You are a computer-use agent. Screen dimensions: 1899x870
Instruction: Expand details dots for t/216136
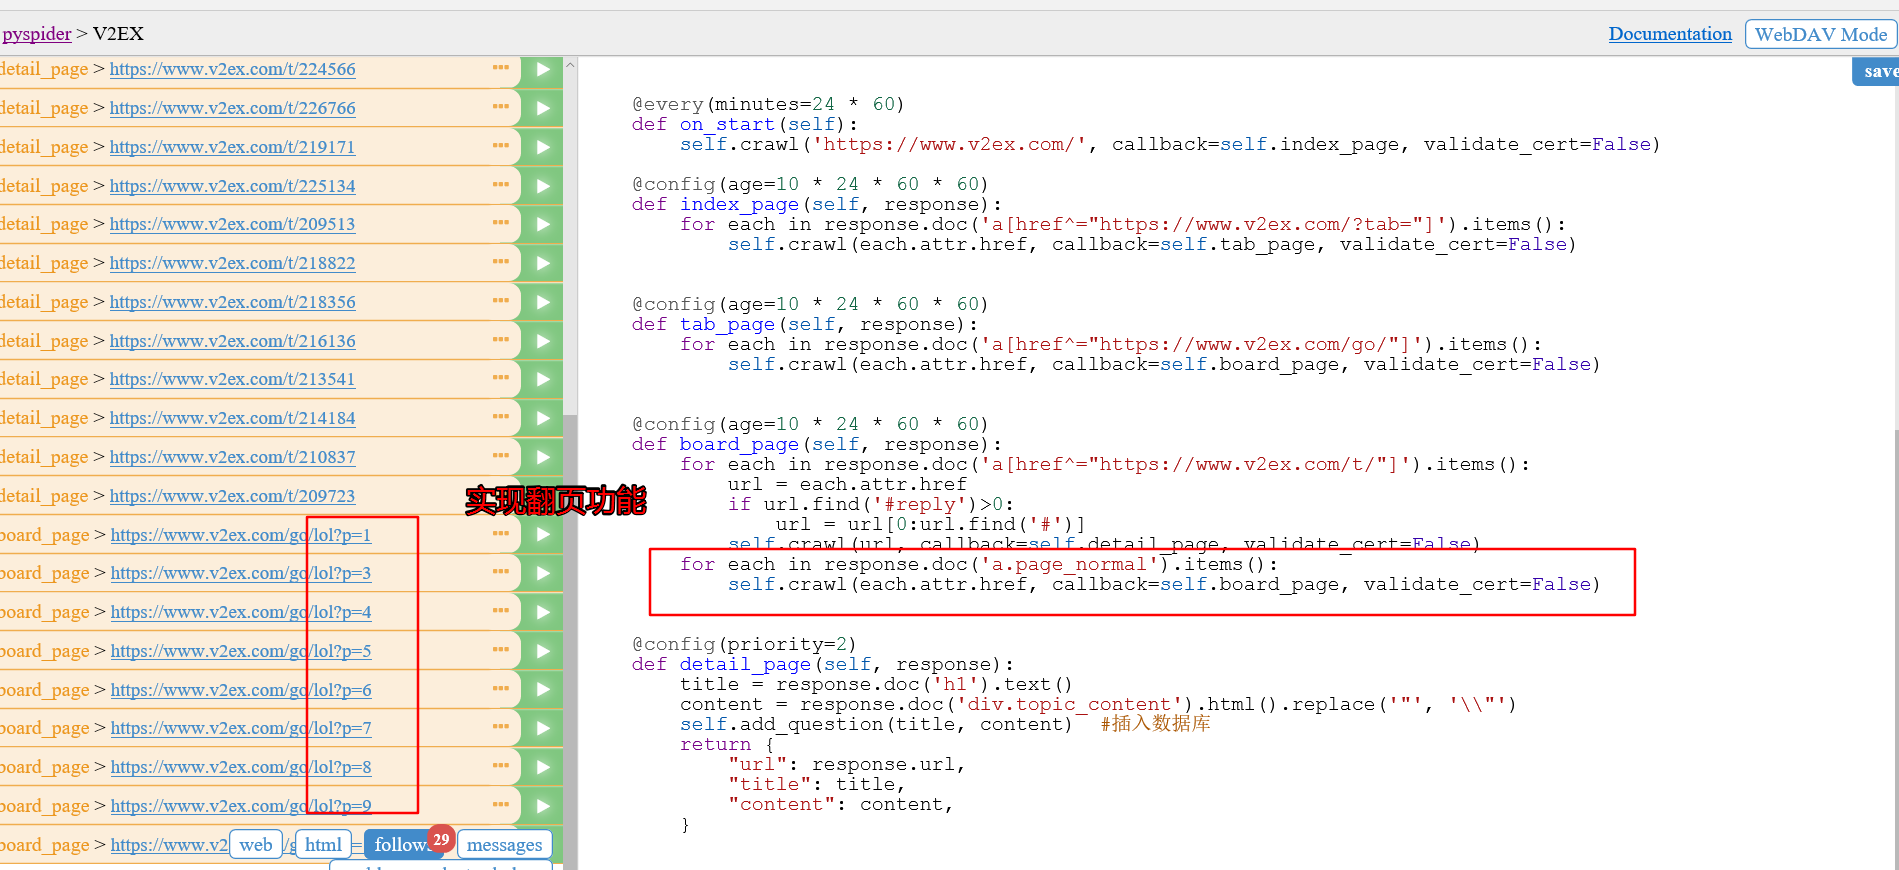point(501,339)
